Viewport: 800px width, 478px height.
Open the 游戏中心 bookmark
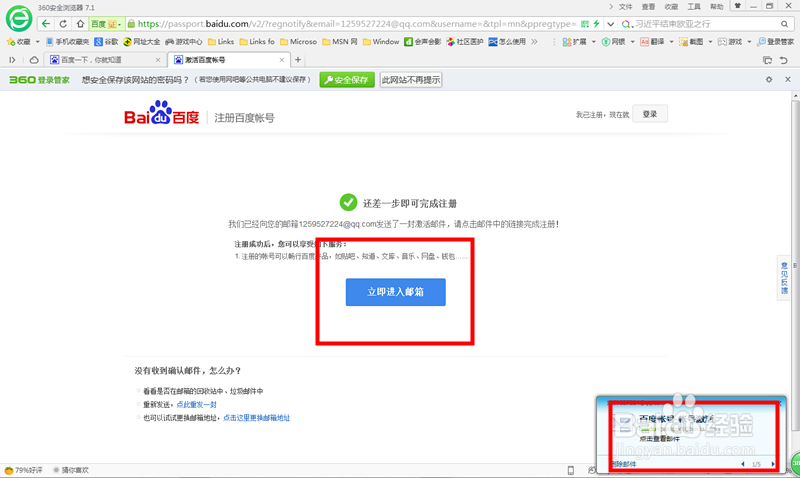(x=184, y=42)
